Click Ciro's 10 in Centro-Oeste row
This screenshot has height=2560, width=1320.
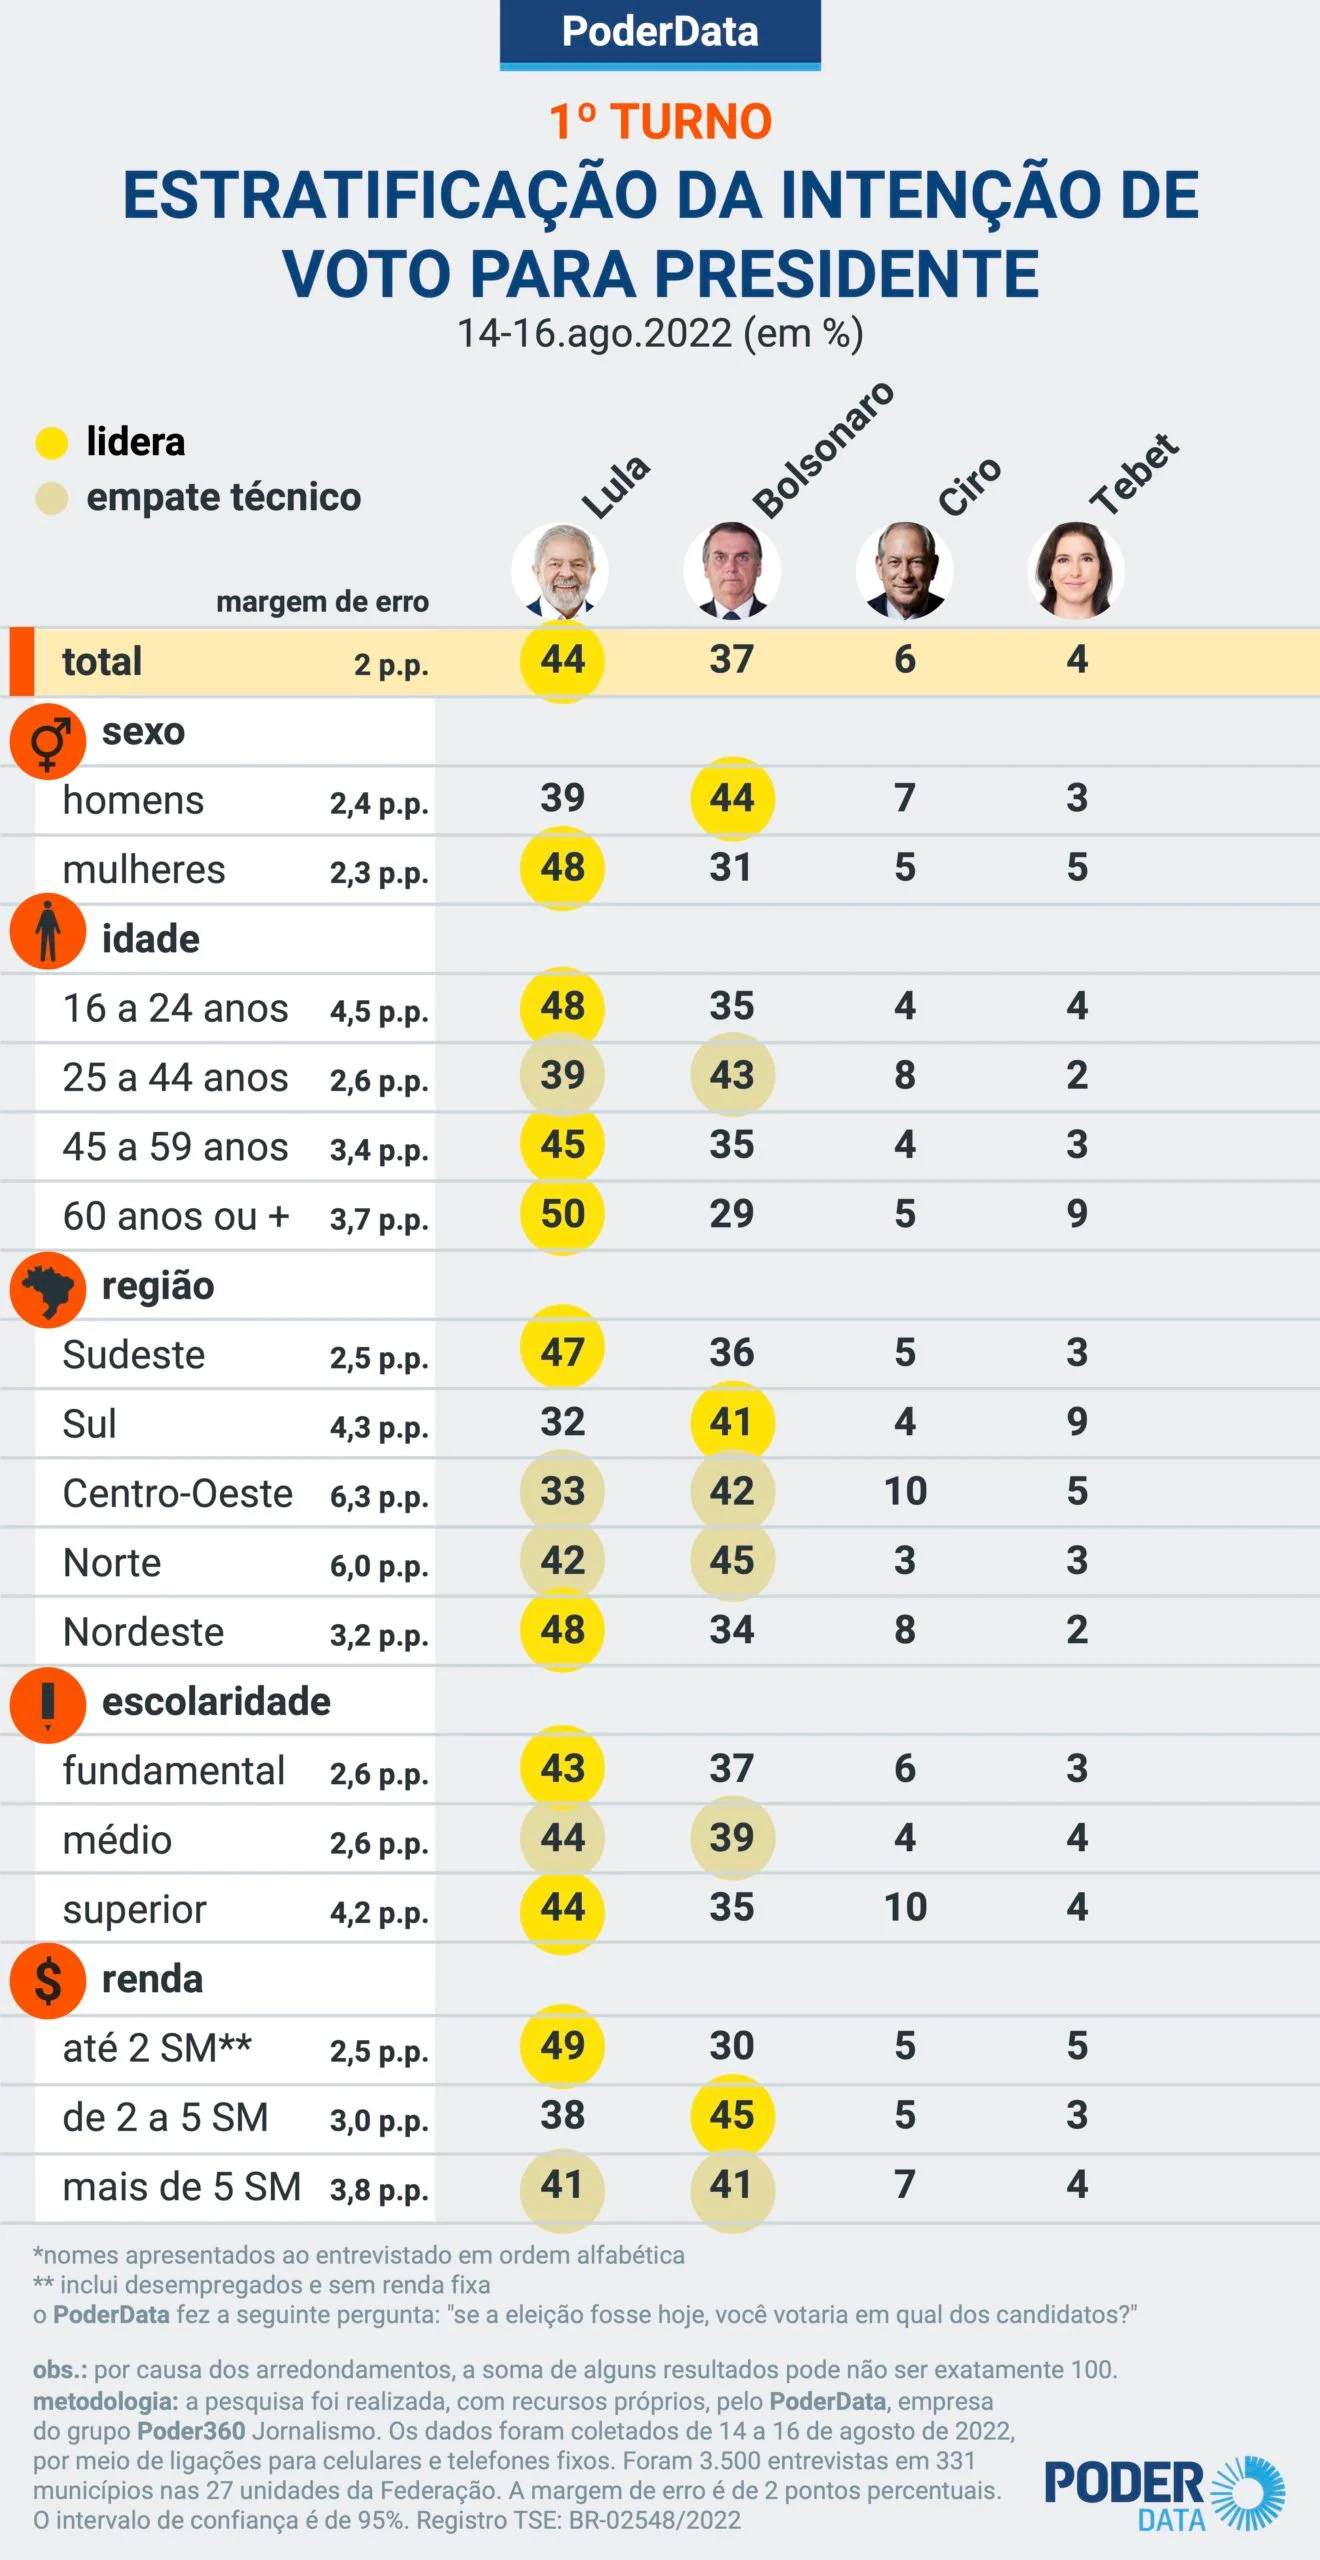(x=905, y=1491)
